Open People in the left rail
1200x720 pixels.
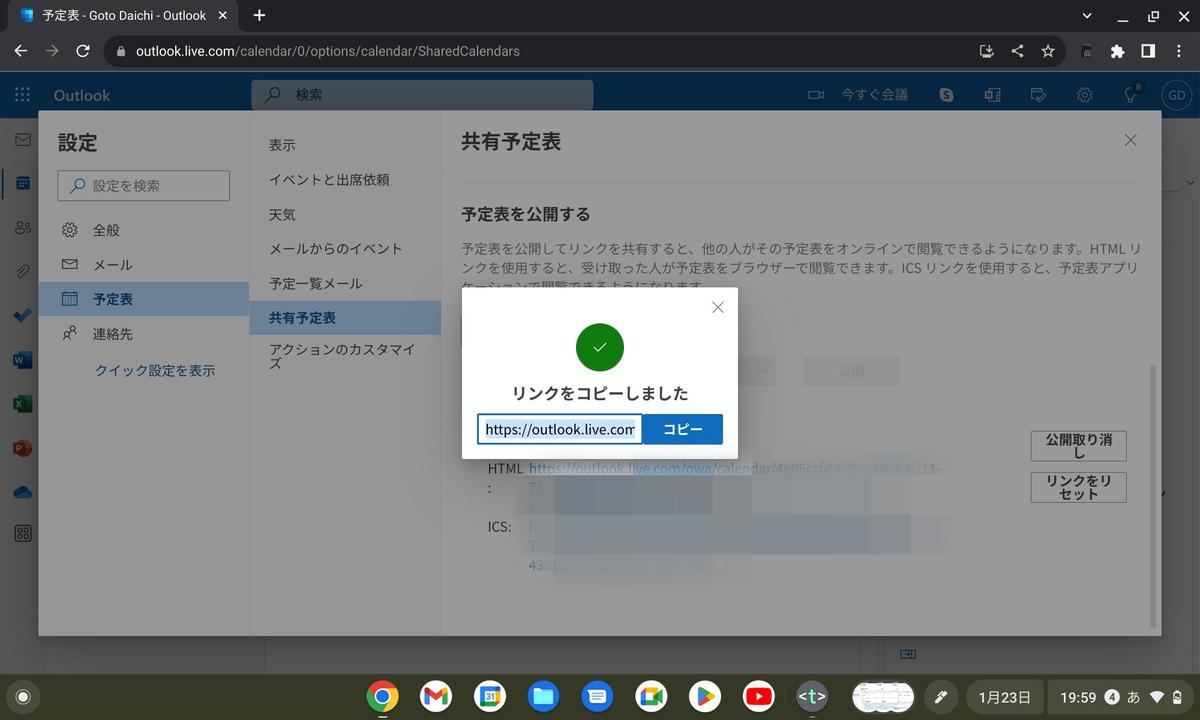22,228
